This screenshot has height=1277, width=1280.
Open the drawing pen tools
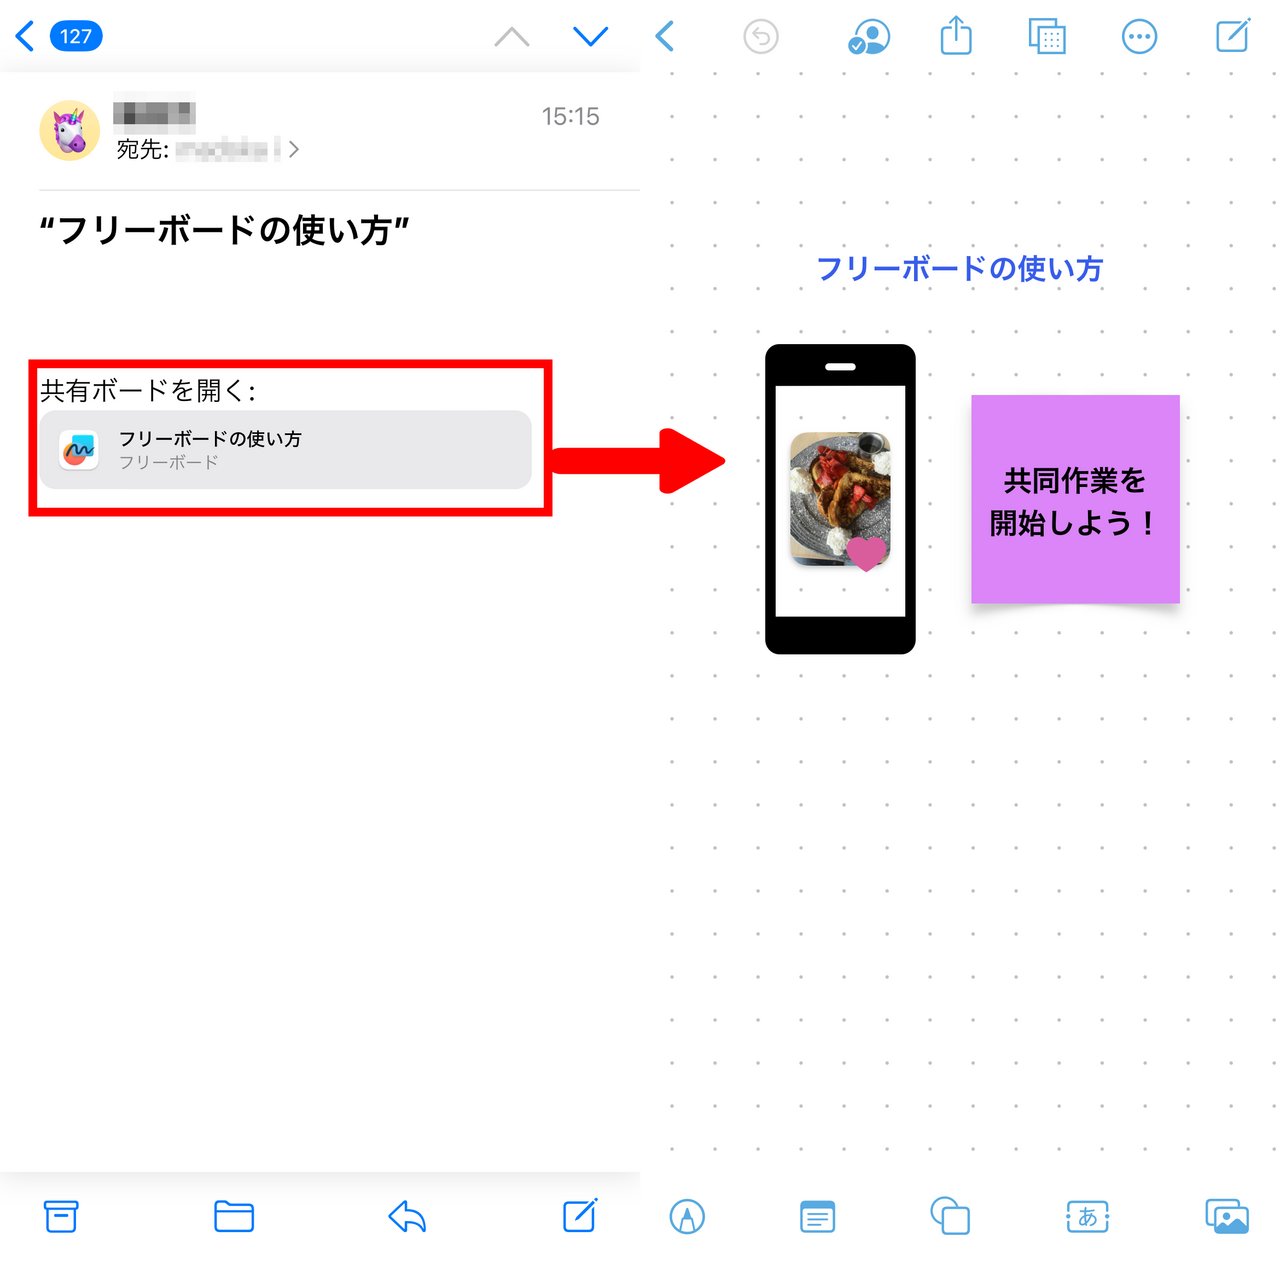(x=687, y=1217)
